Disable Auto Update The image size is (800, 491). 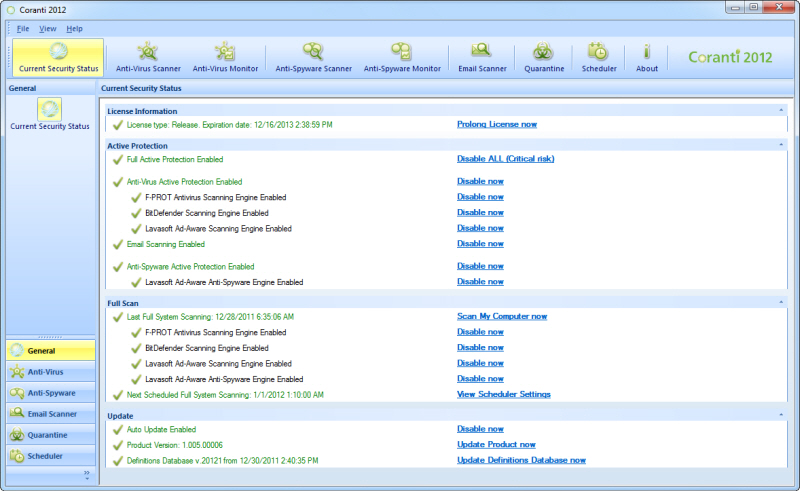click(x=480, y=429)
